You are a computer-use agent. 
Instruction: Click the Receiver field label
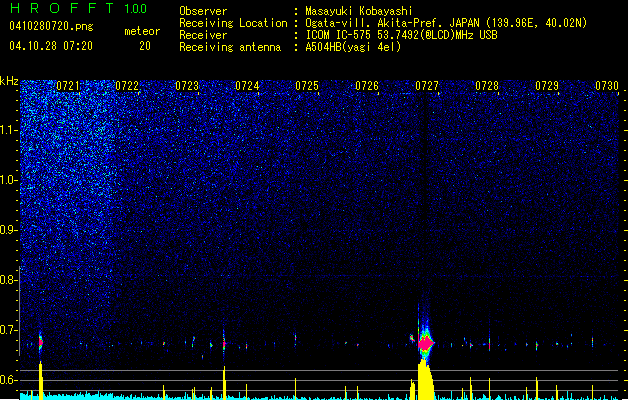pos(203,35)
